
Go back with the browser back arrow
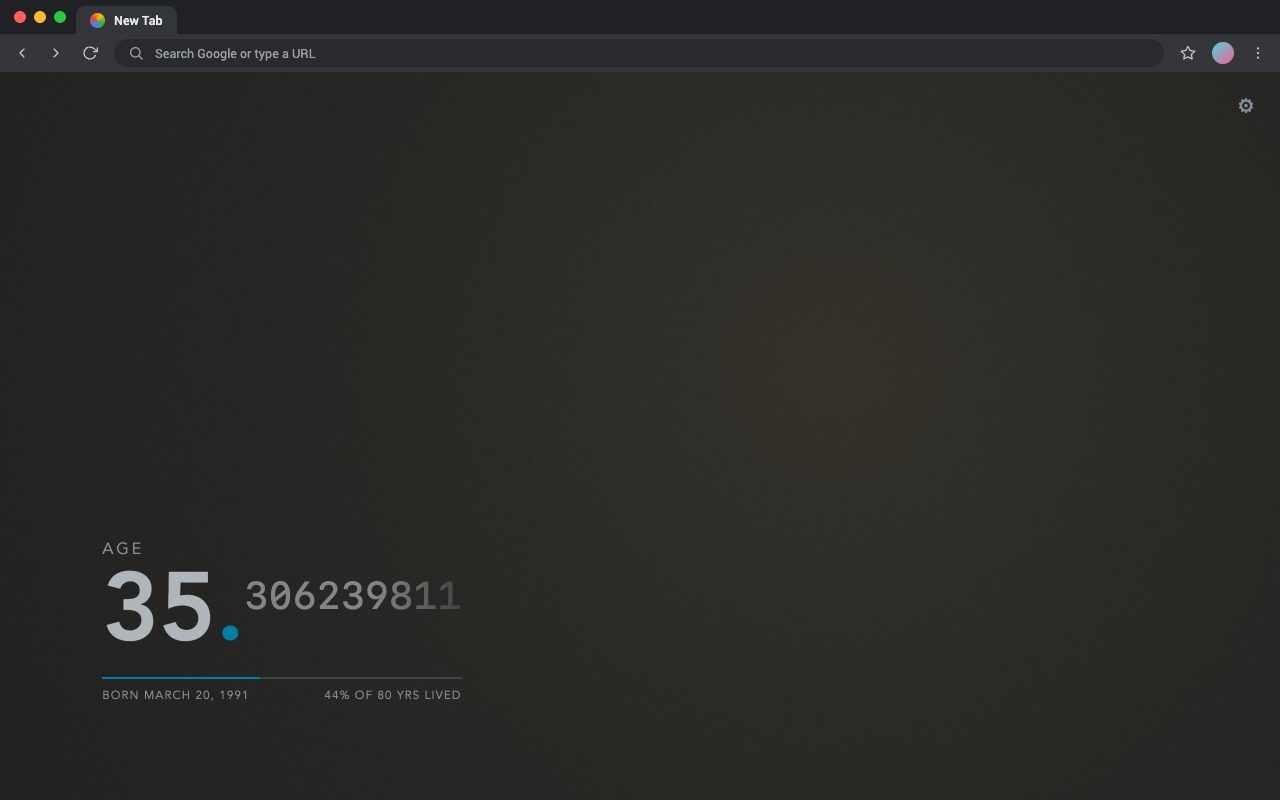(22, 53)
